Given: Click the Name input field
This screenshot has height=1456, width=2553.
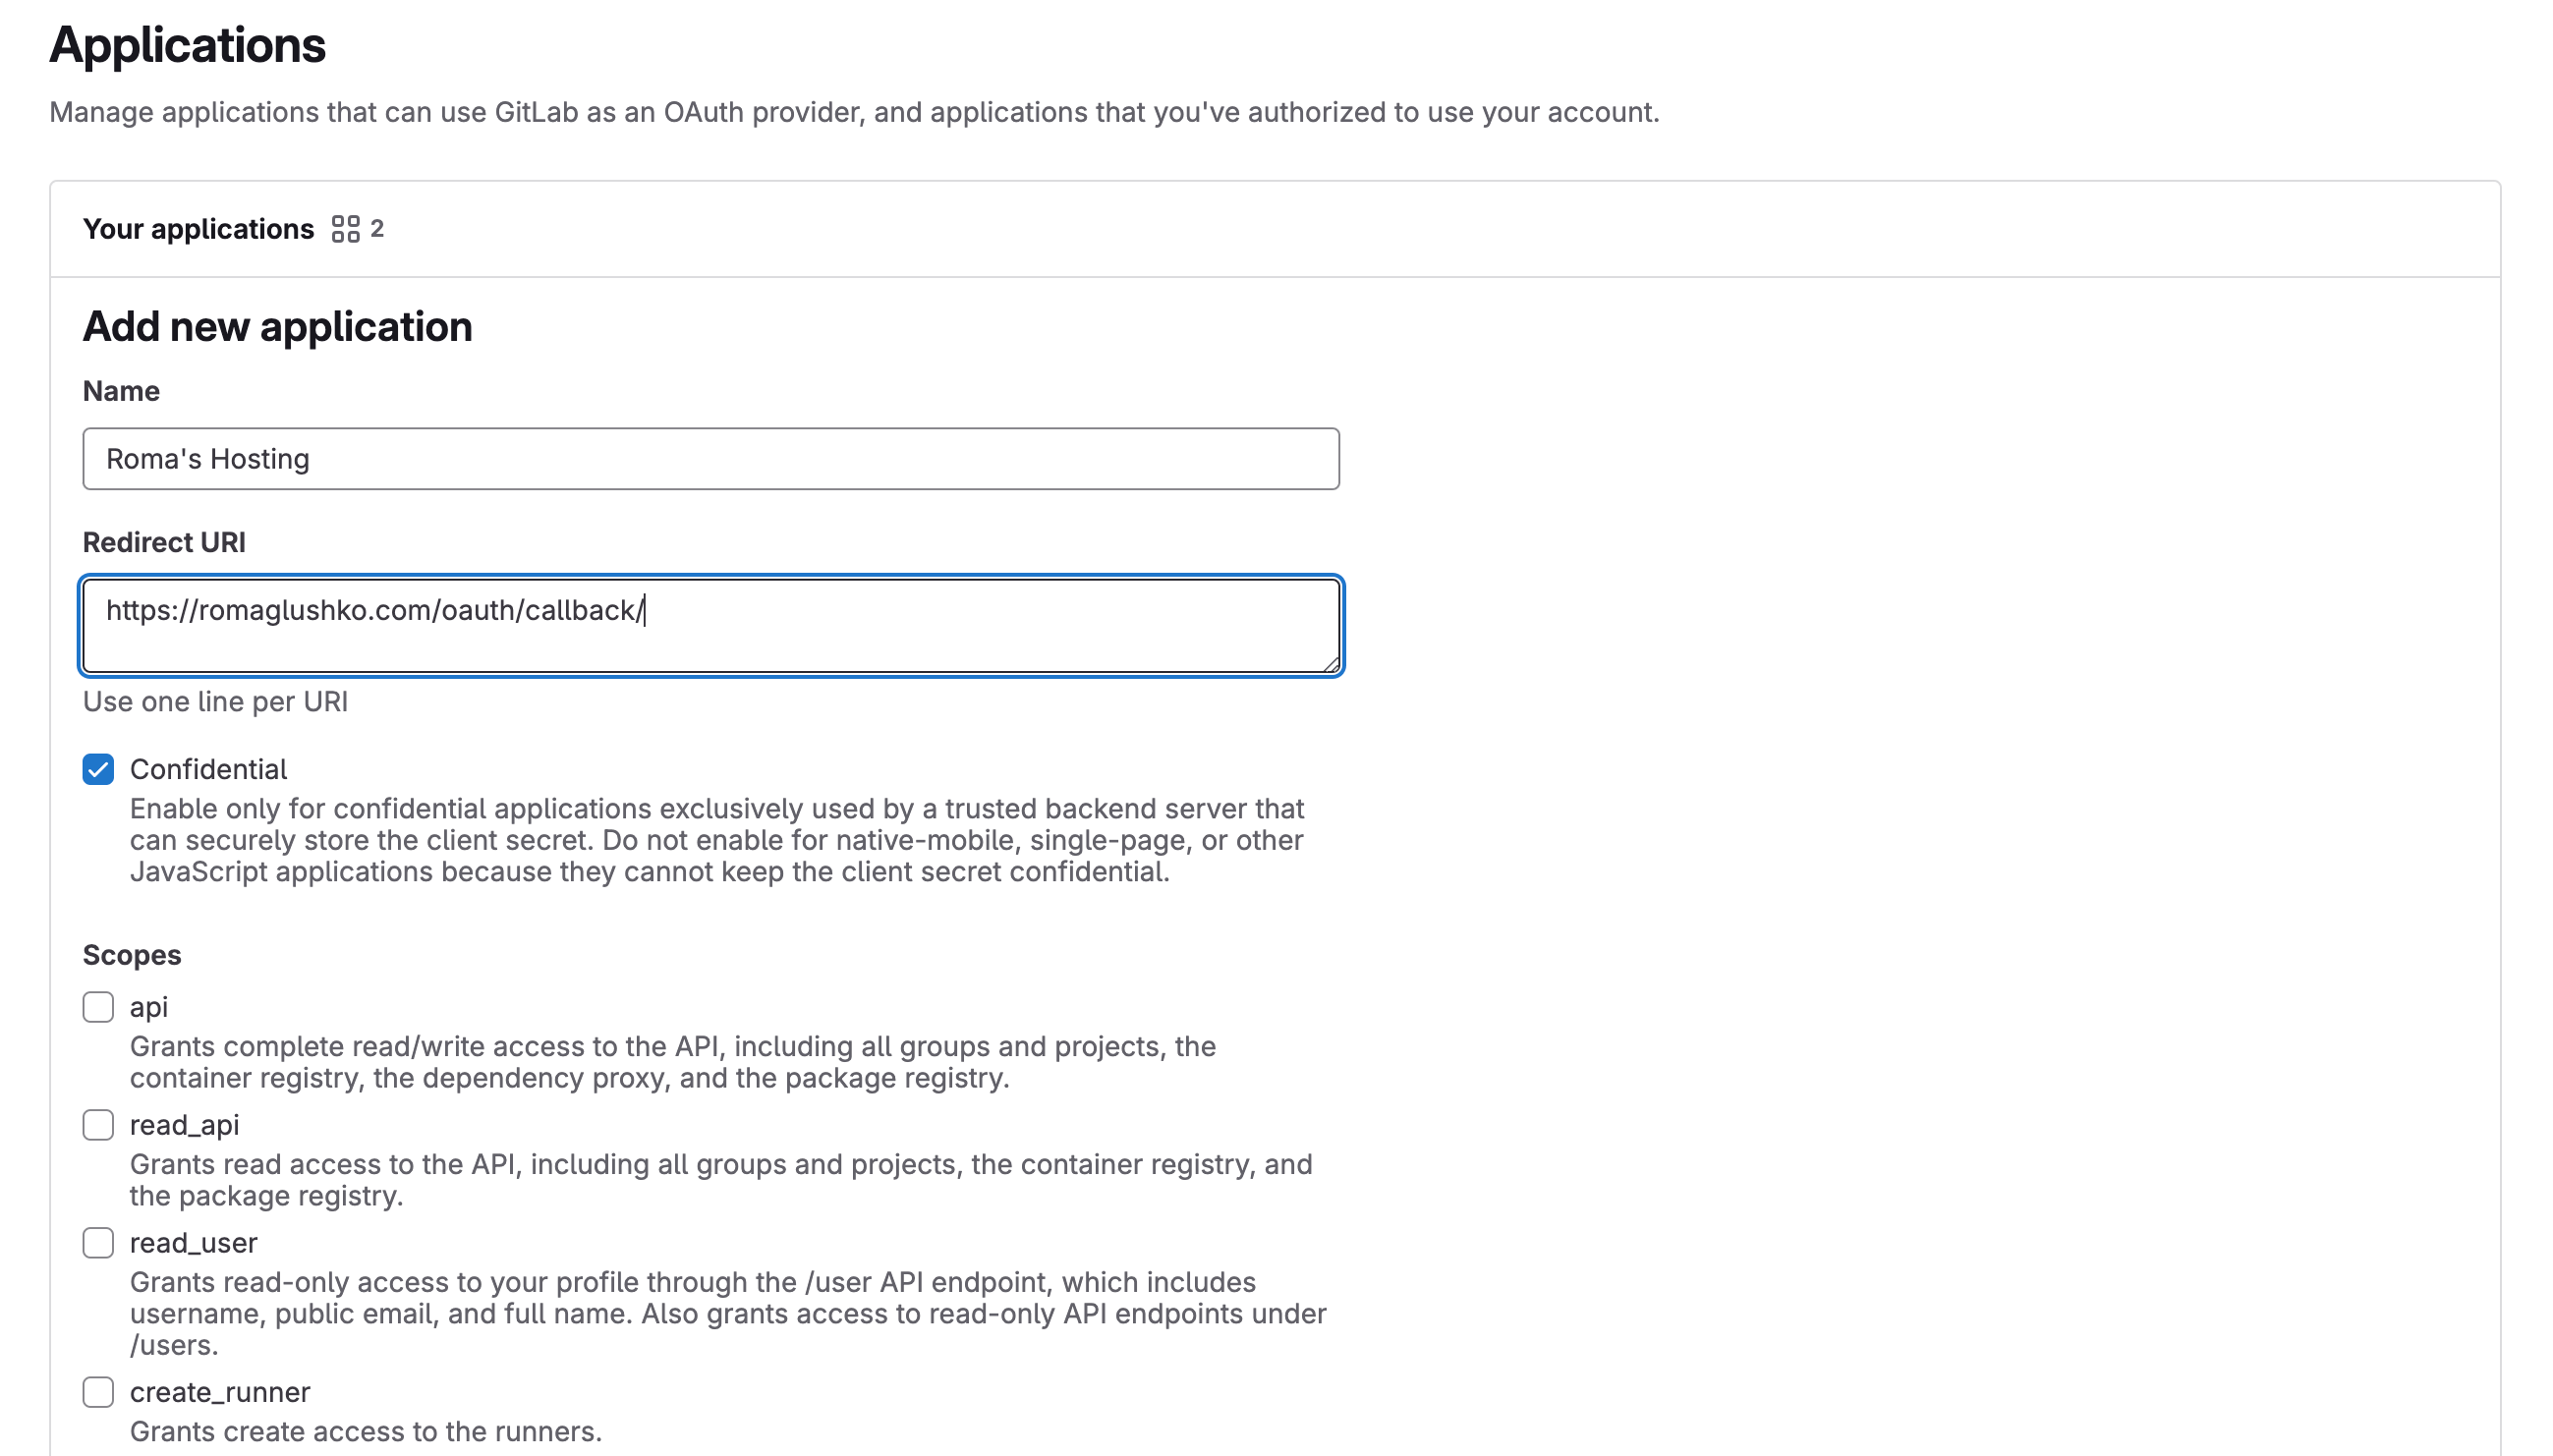Looking at the screenshot, I should pyautogui.click(x=711, y=459).
